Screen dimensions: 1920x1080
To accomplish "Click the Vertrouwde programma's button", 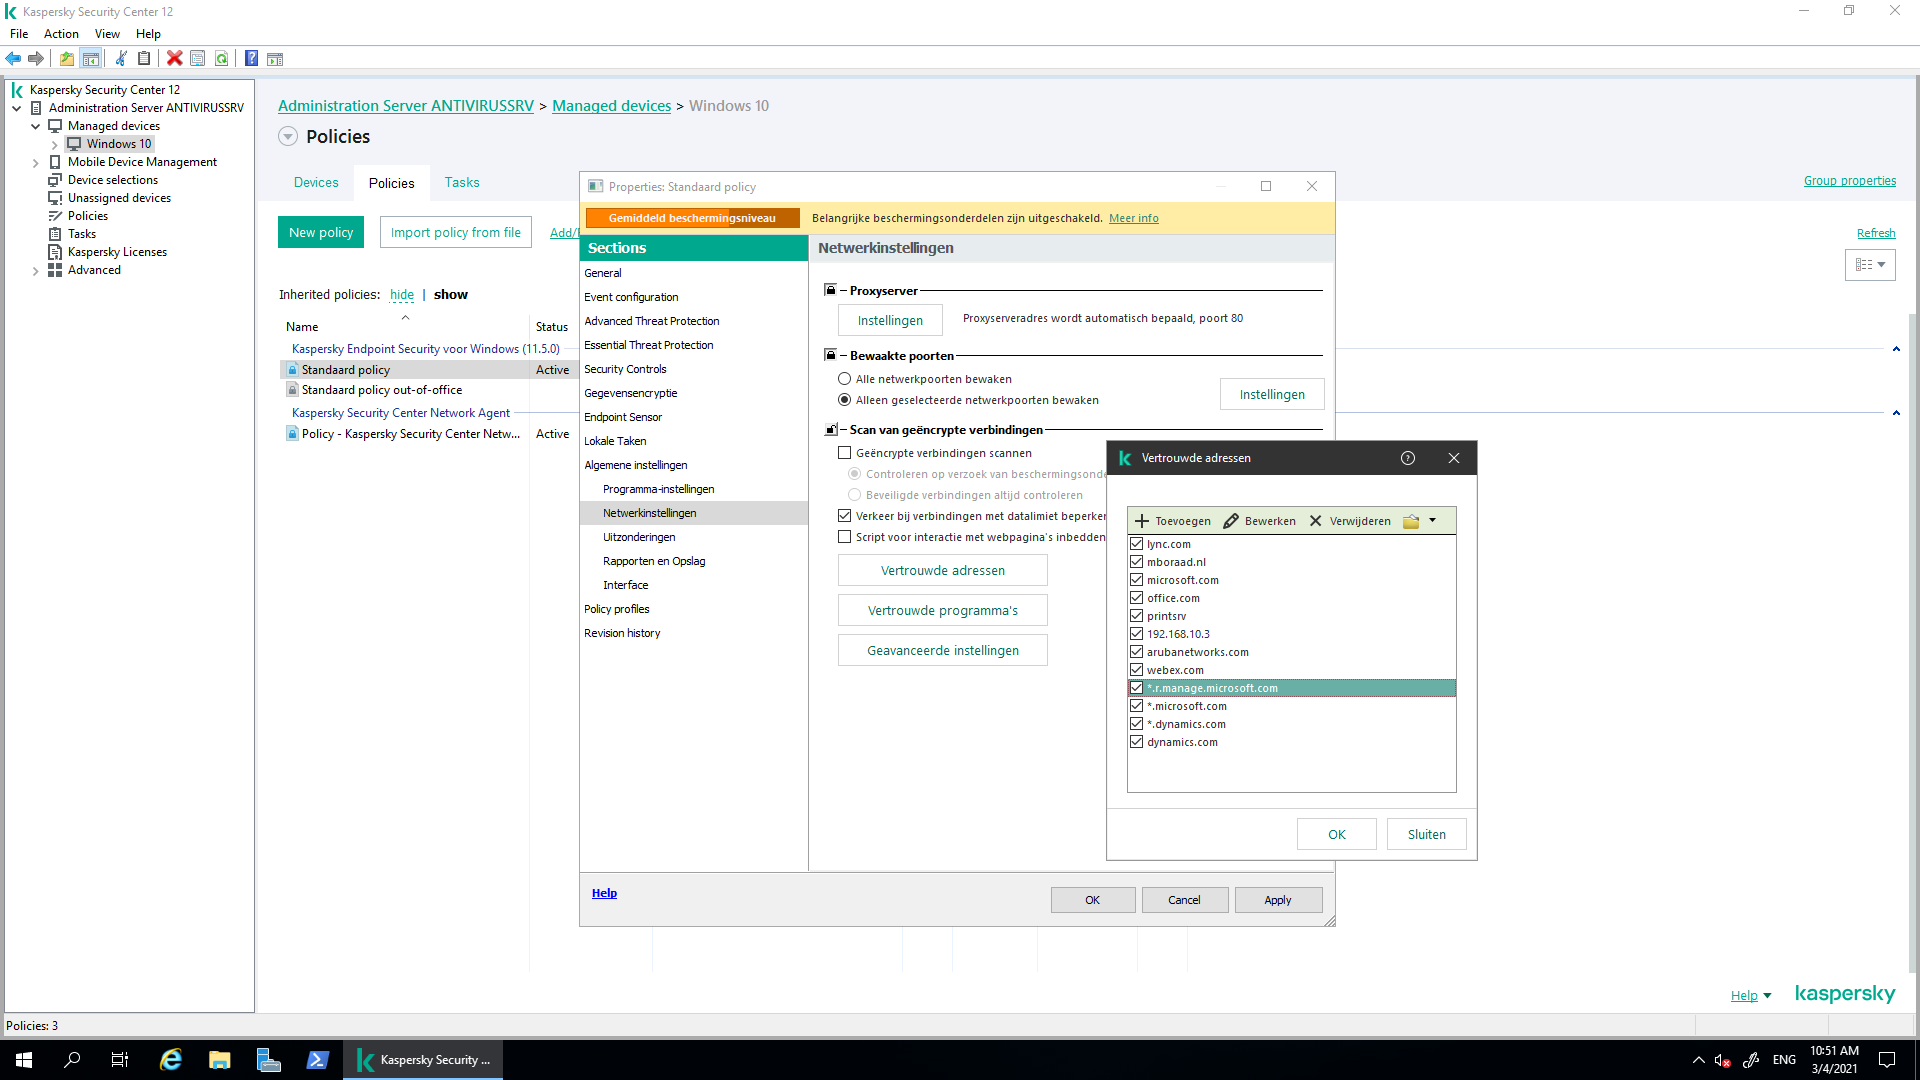I will [x=942, y=610].
